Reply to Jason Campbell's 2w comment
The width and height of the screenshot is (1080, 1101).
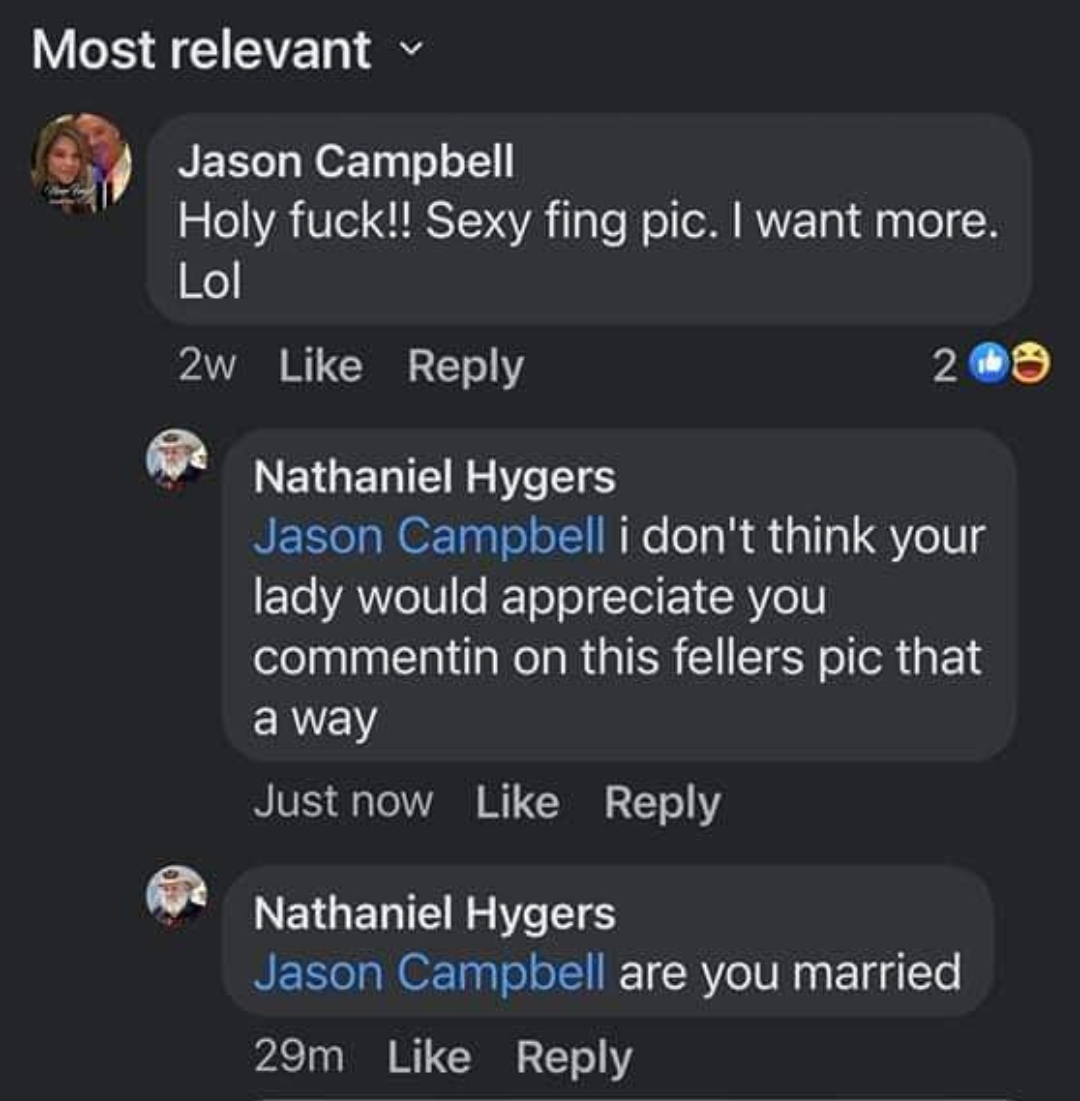(x=466, y=367)
